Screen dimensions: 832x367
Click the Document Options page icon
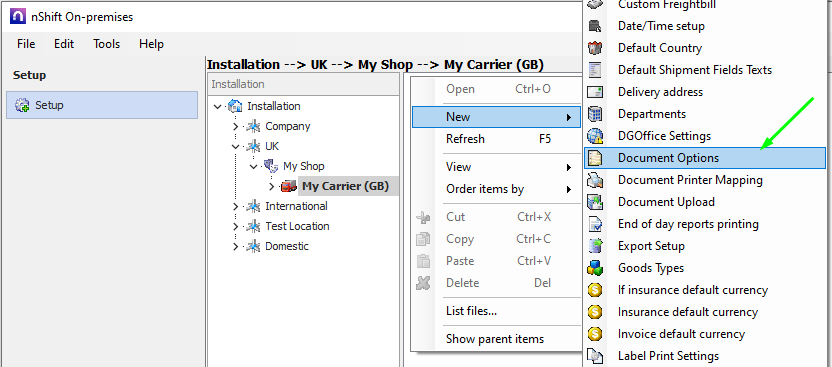(595, 158)
